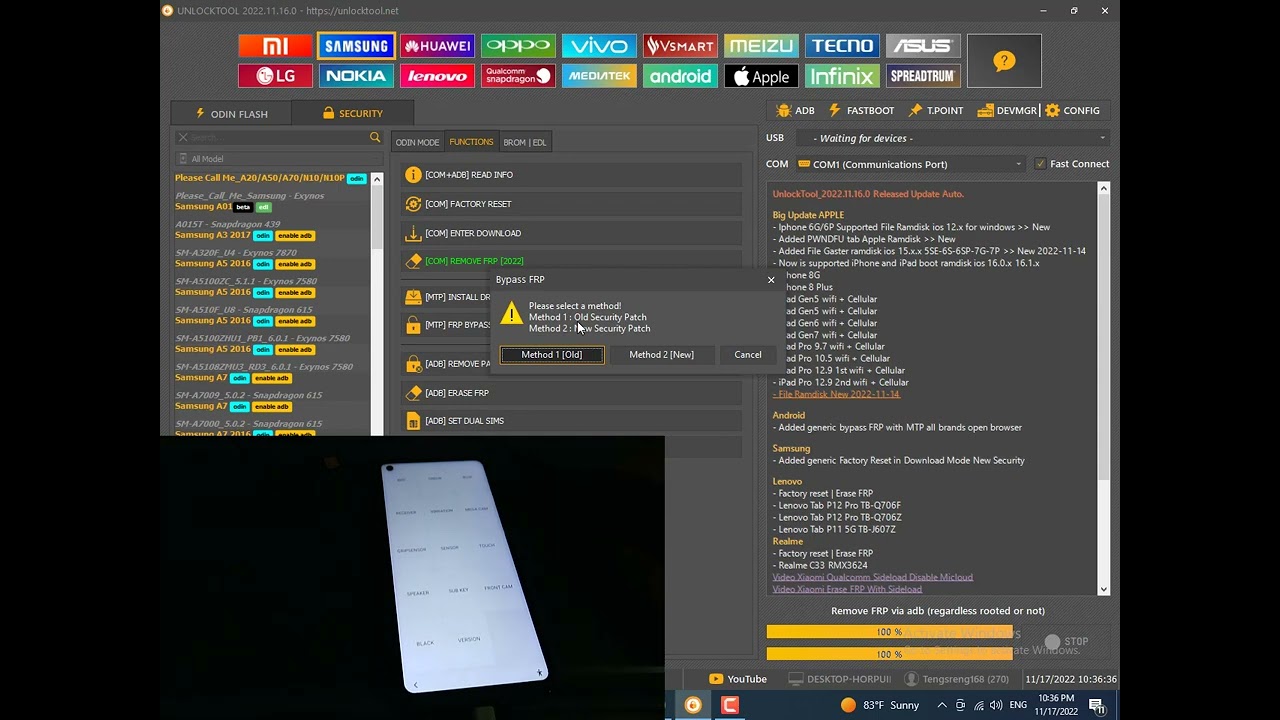Switch to the BROM | EDL tab

[x=524, y=142]
